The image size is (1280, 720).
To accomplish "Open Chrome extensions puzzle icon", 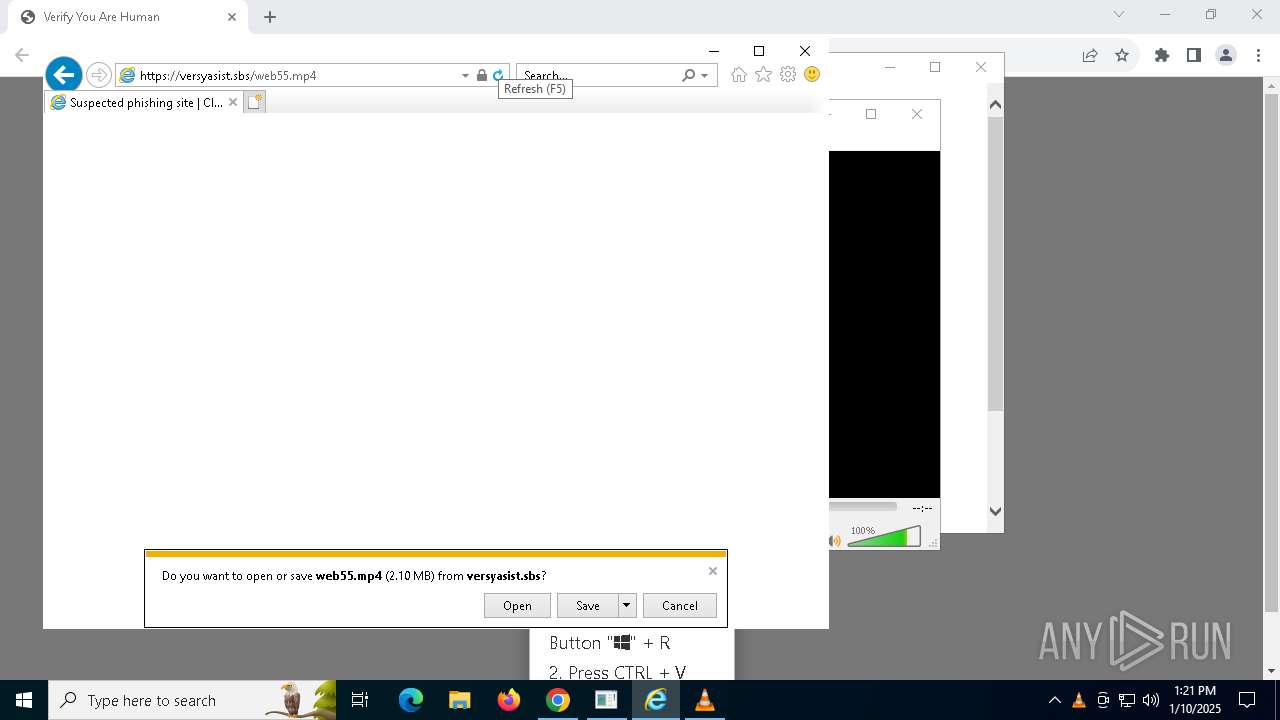I will pyautogui.click(x=1161, y=55).
